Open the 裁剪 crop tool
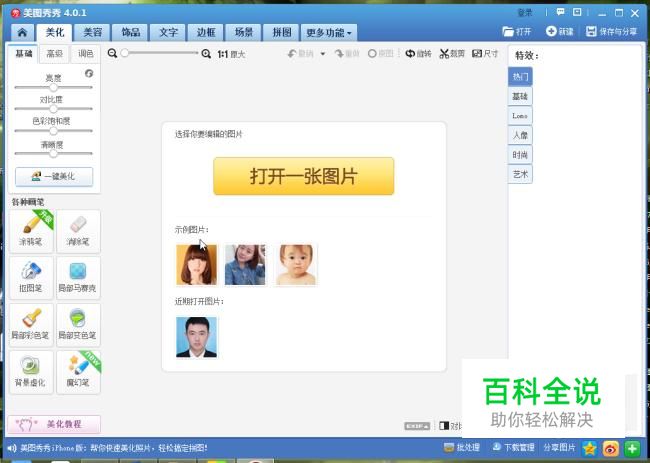Screen dimensions: 650x463 (x=452, y=53)
